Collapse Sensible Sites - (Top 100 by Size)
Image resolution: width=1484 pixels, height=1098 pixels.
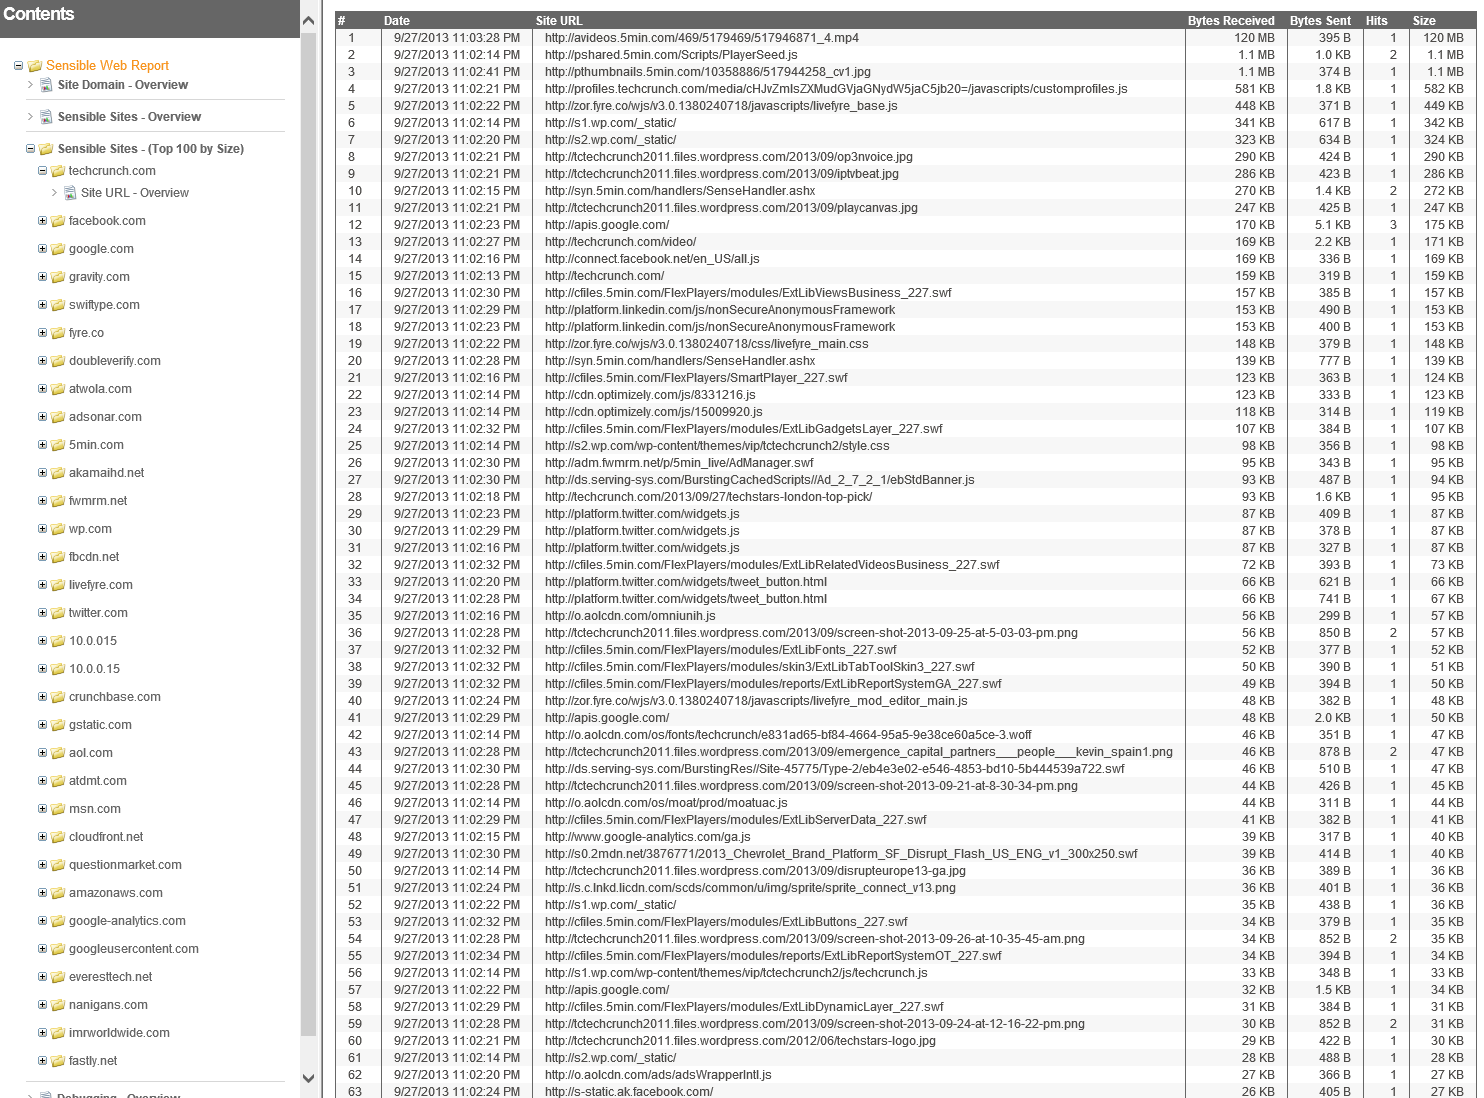point(30,148)
